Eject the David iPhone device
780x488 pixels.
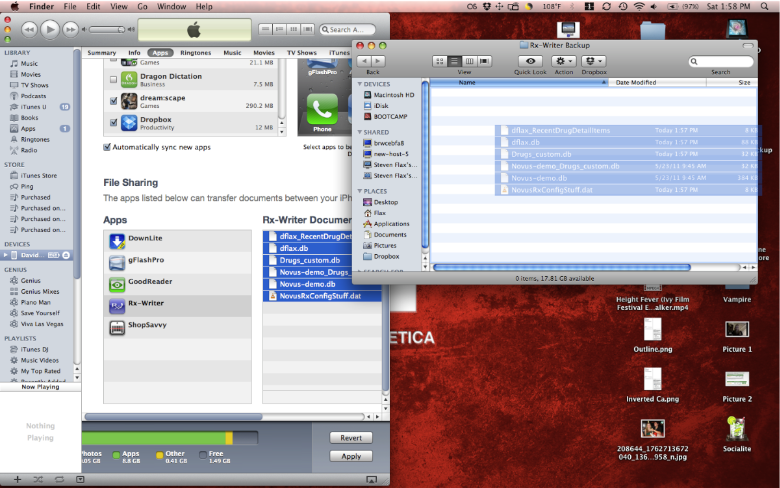click(66, 255)
